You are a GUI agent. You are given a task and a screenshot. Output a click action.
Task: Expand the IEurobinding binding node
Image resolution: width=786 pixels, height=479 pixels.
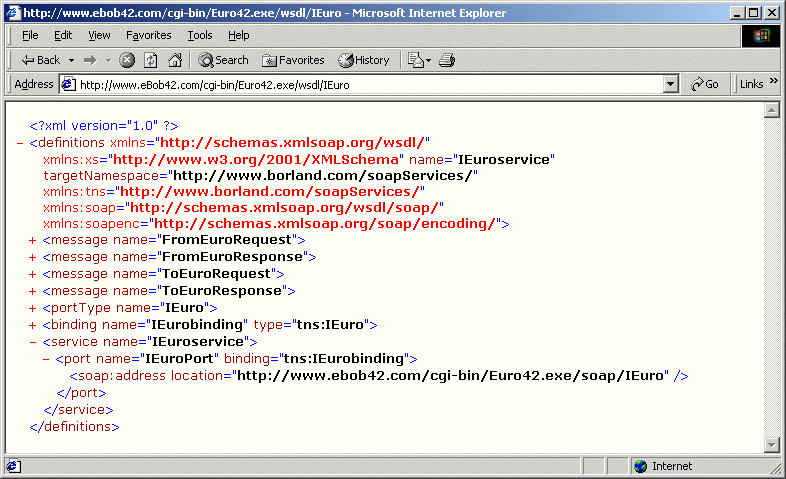(x=33, y=326)
